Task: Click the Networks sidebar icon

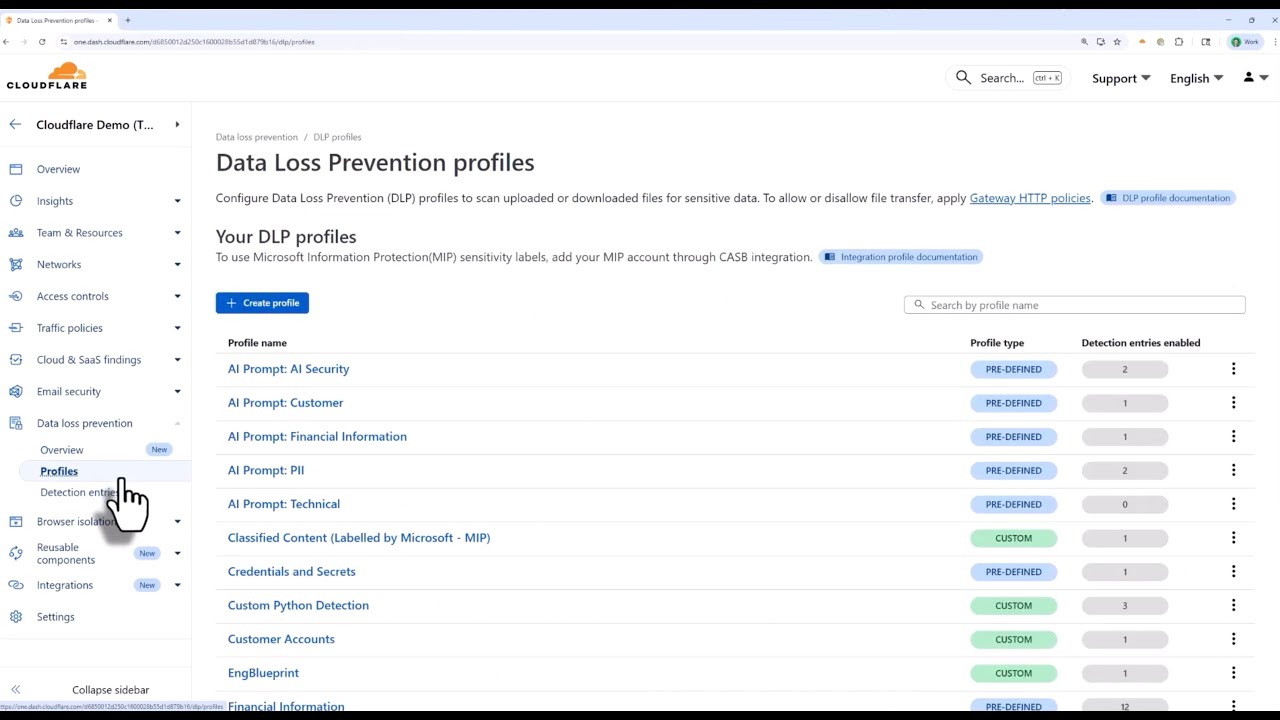Action: click(16, 265)
